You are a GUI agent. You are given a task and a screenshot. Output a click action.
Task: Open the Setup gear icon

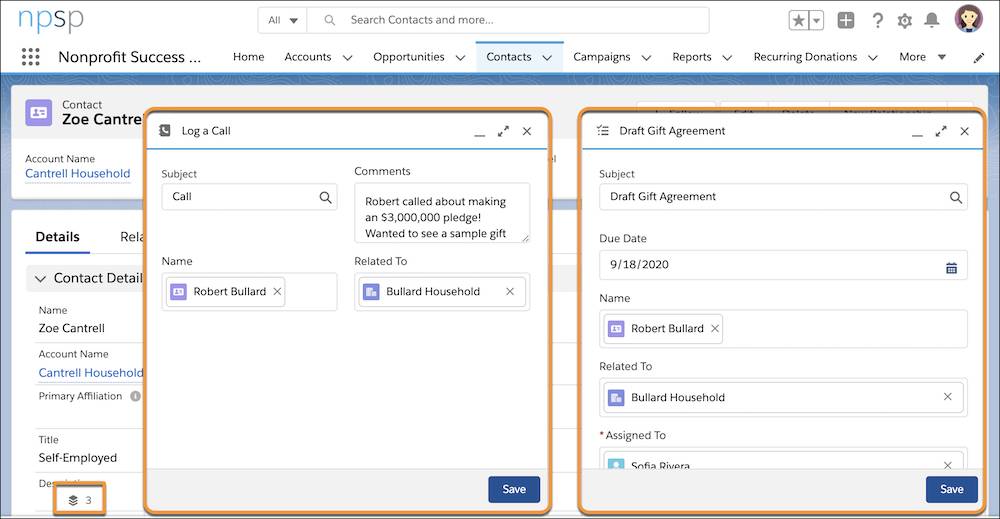(904, 21)
